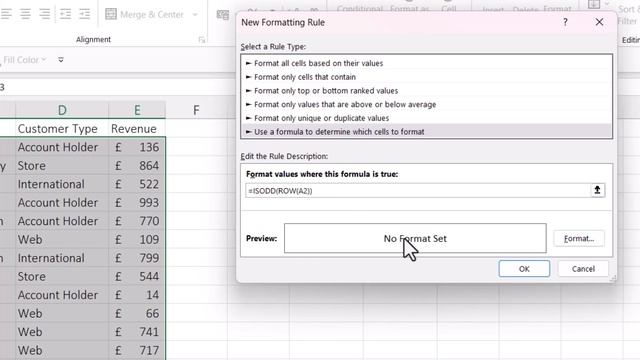Viewport: 640px width, 360px height.
Task: Click the 'Web' cell beside 109
Action: click(62, 240)
